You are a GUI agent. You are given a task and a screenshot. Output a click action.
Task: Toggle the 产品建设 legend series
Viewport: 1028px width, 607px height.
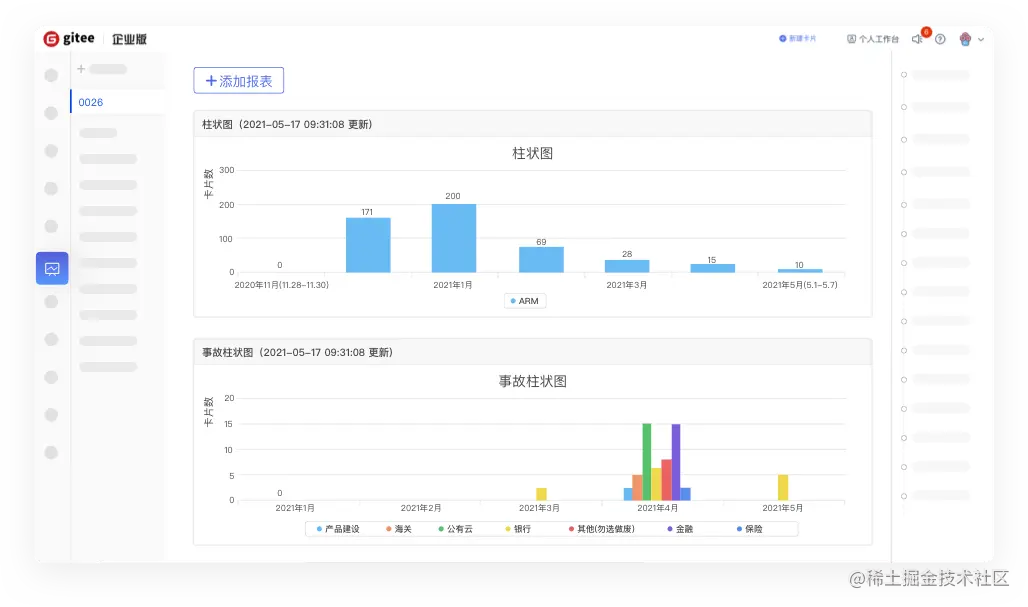pos(338,529)
